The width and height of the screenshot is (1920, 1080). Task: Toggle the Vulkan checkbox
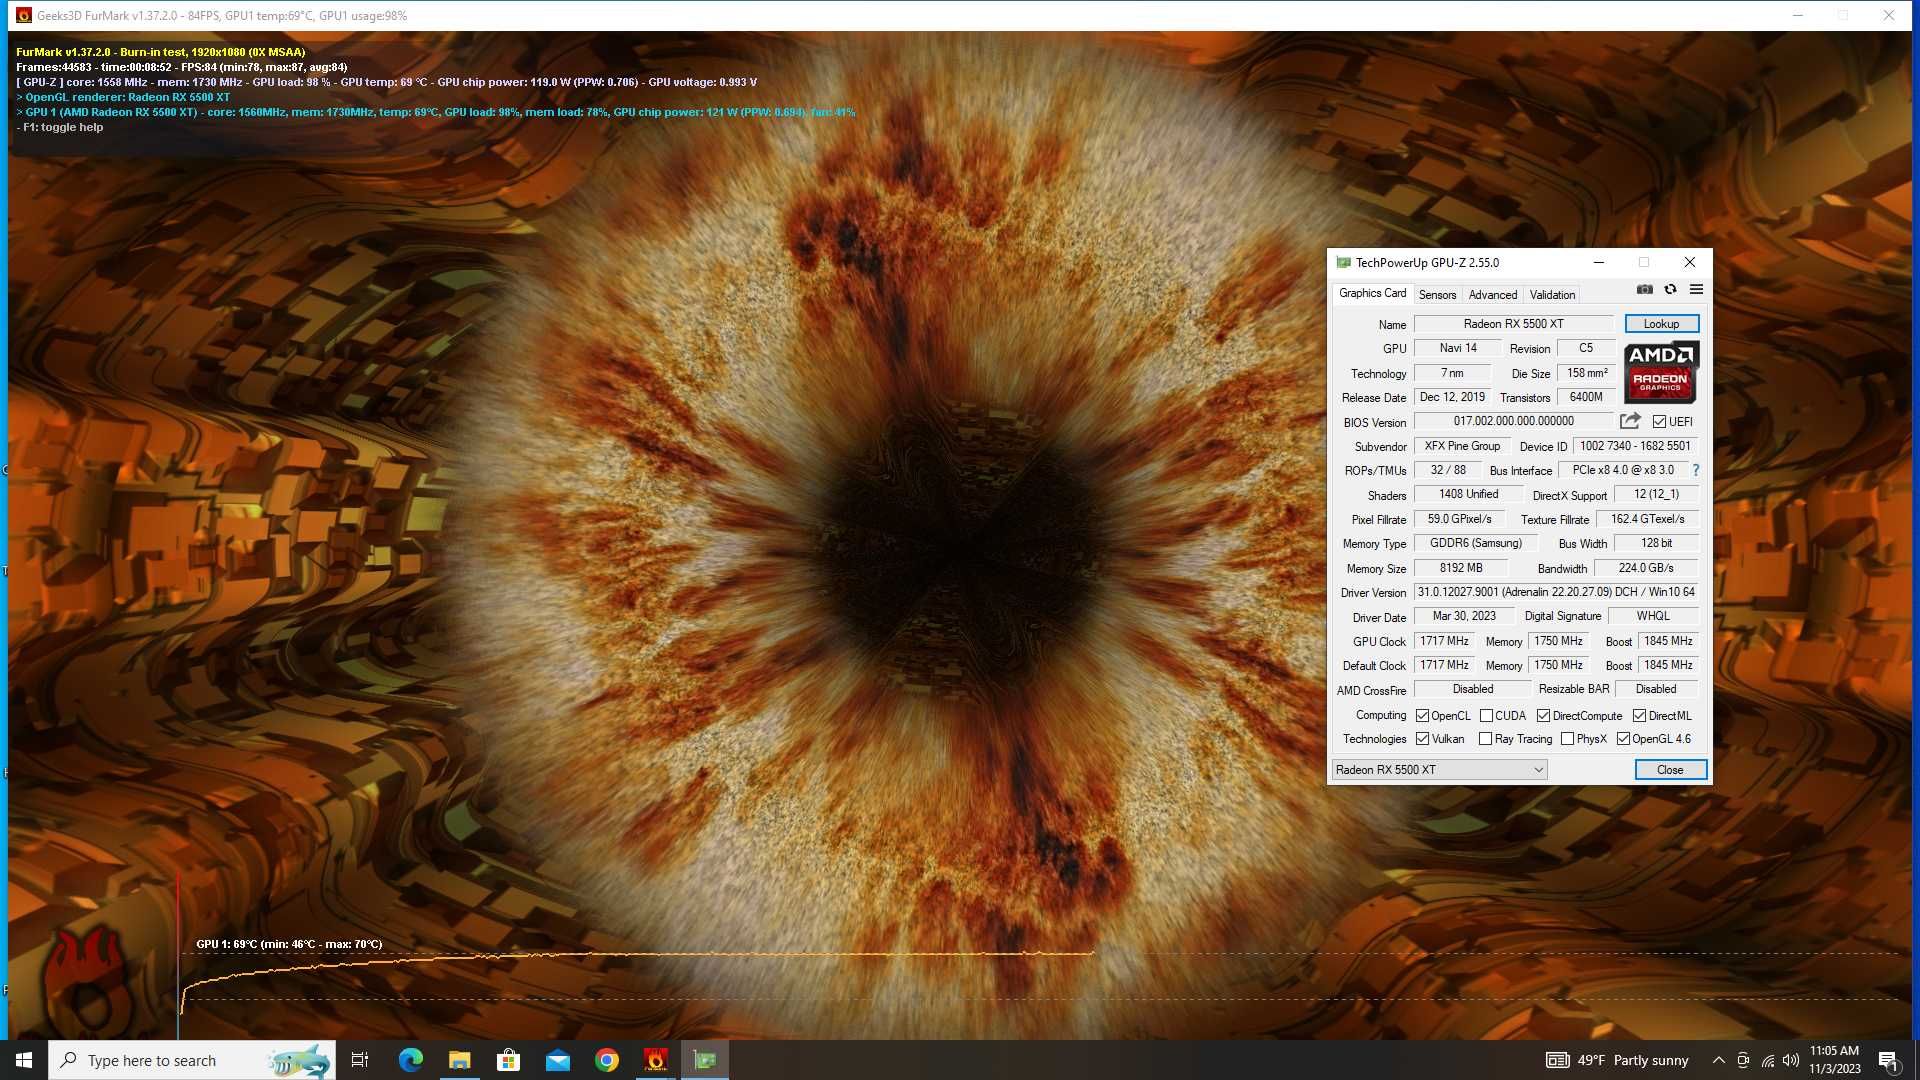tap(1422, 739)
